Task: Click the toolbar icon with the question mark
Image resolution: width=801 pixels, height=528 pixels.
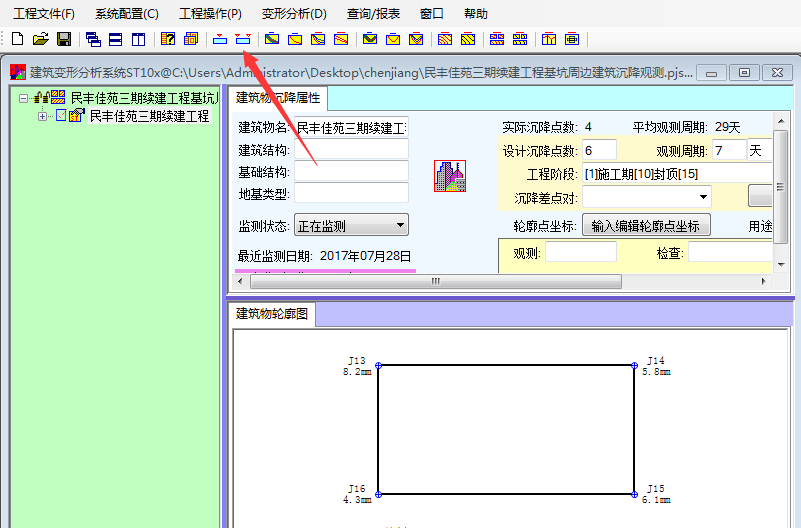Action: (168, 39)
